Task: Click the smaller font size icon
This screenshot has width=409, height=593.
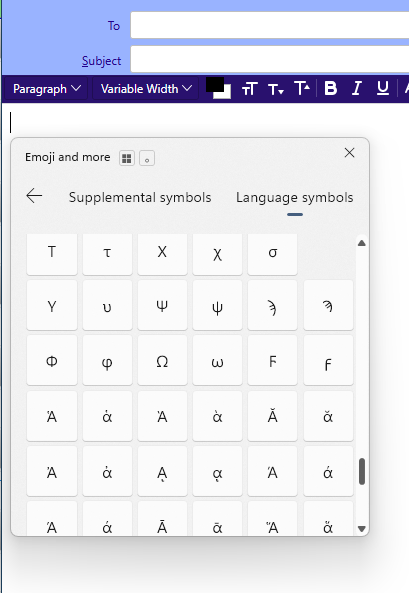Action: coord(275,89)
